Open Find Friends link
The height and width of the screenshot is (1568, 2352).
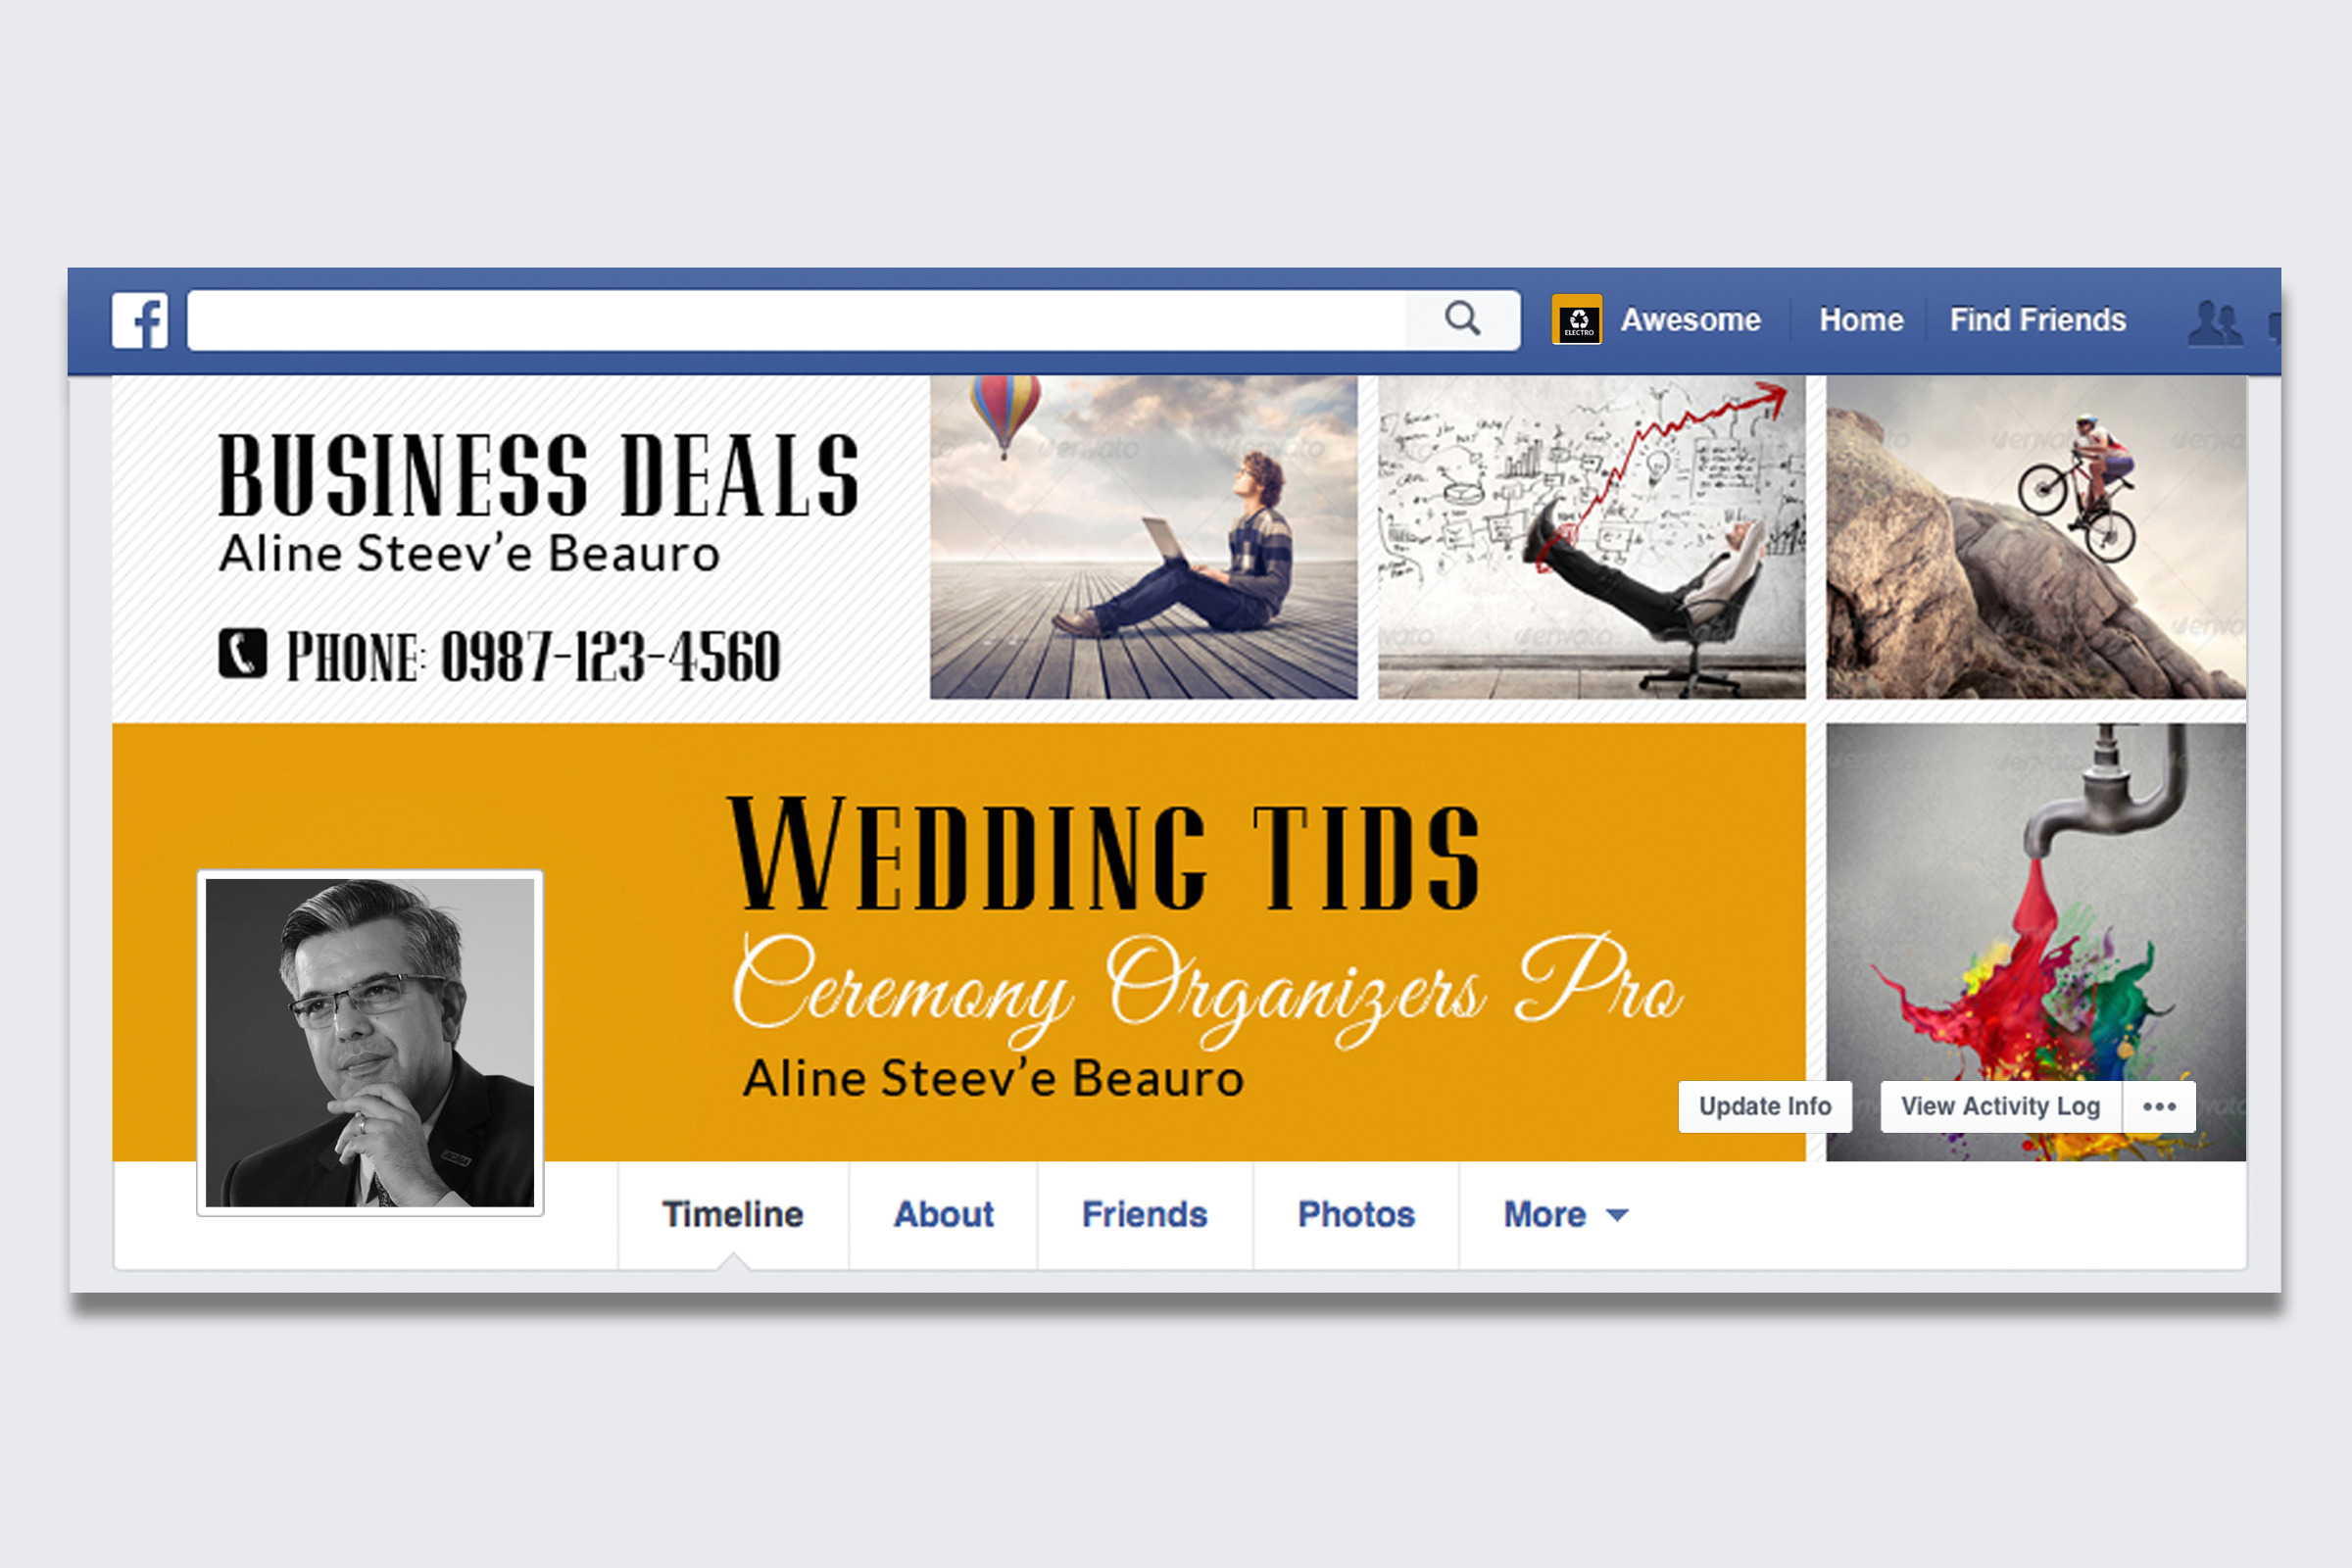2037,320
